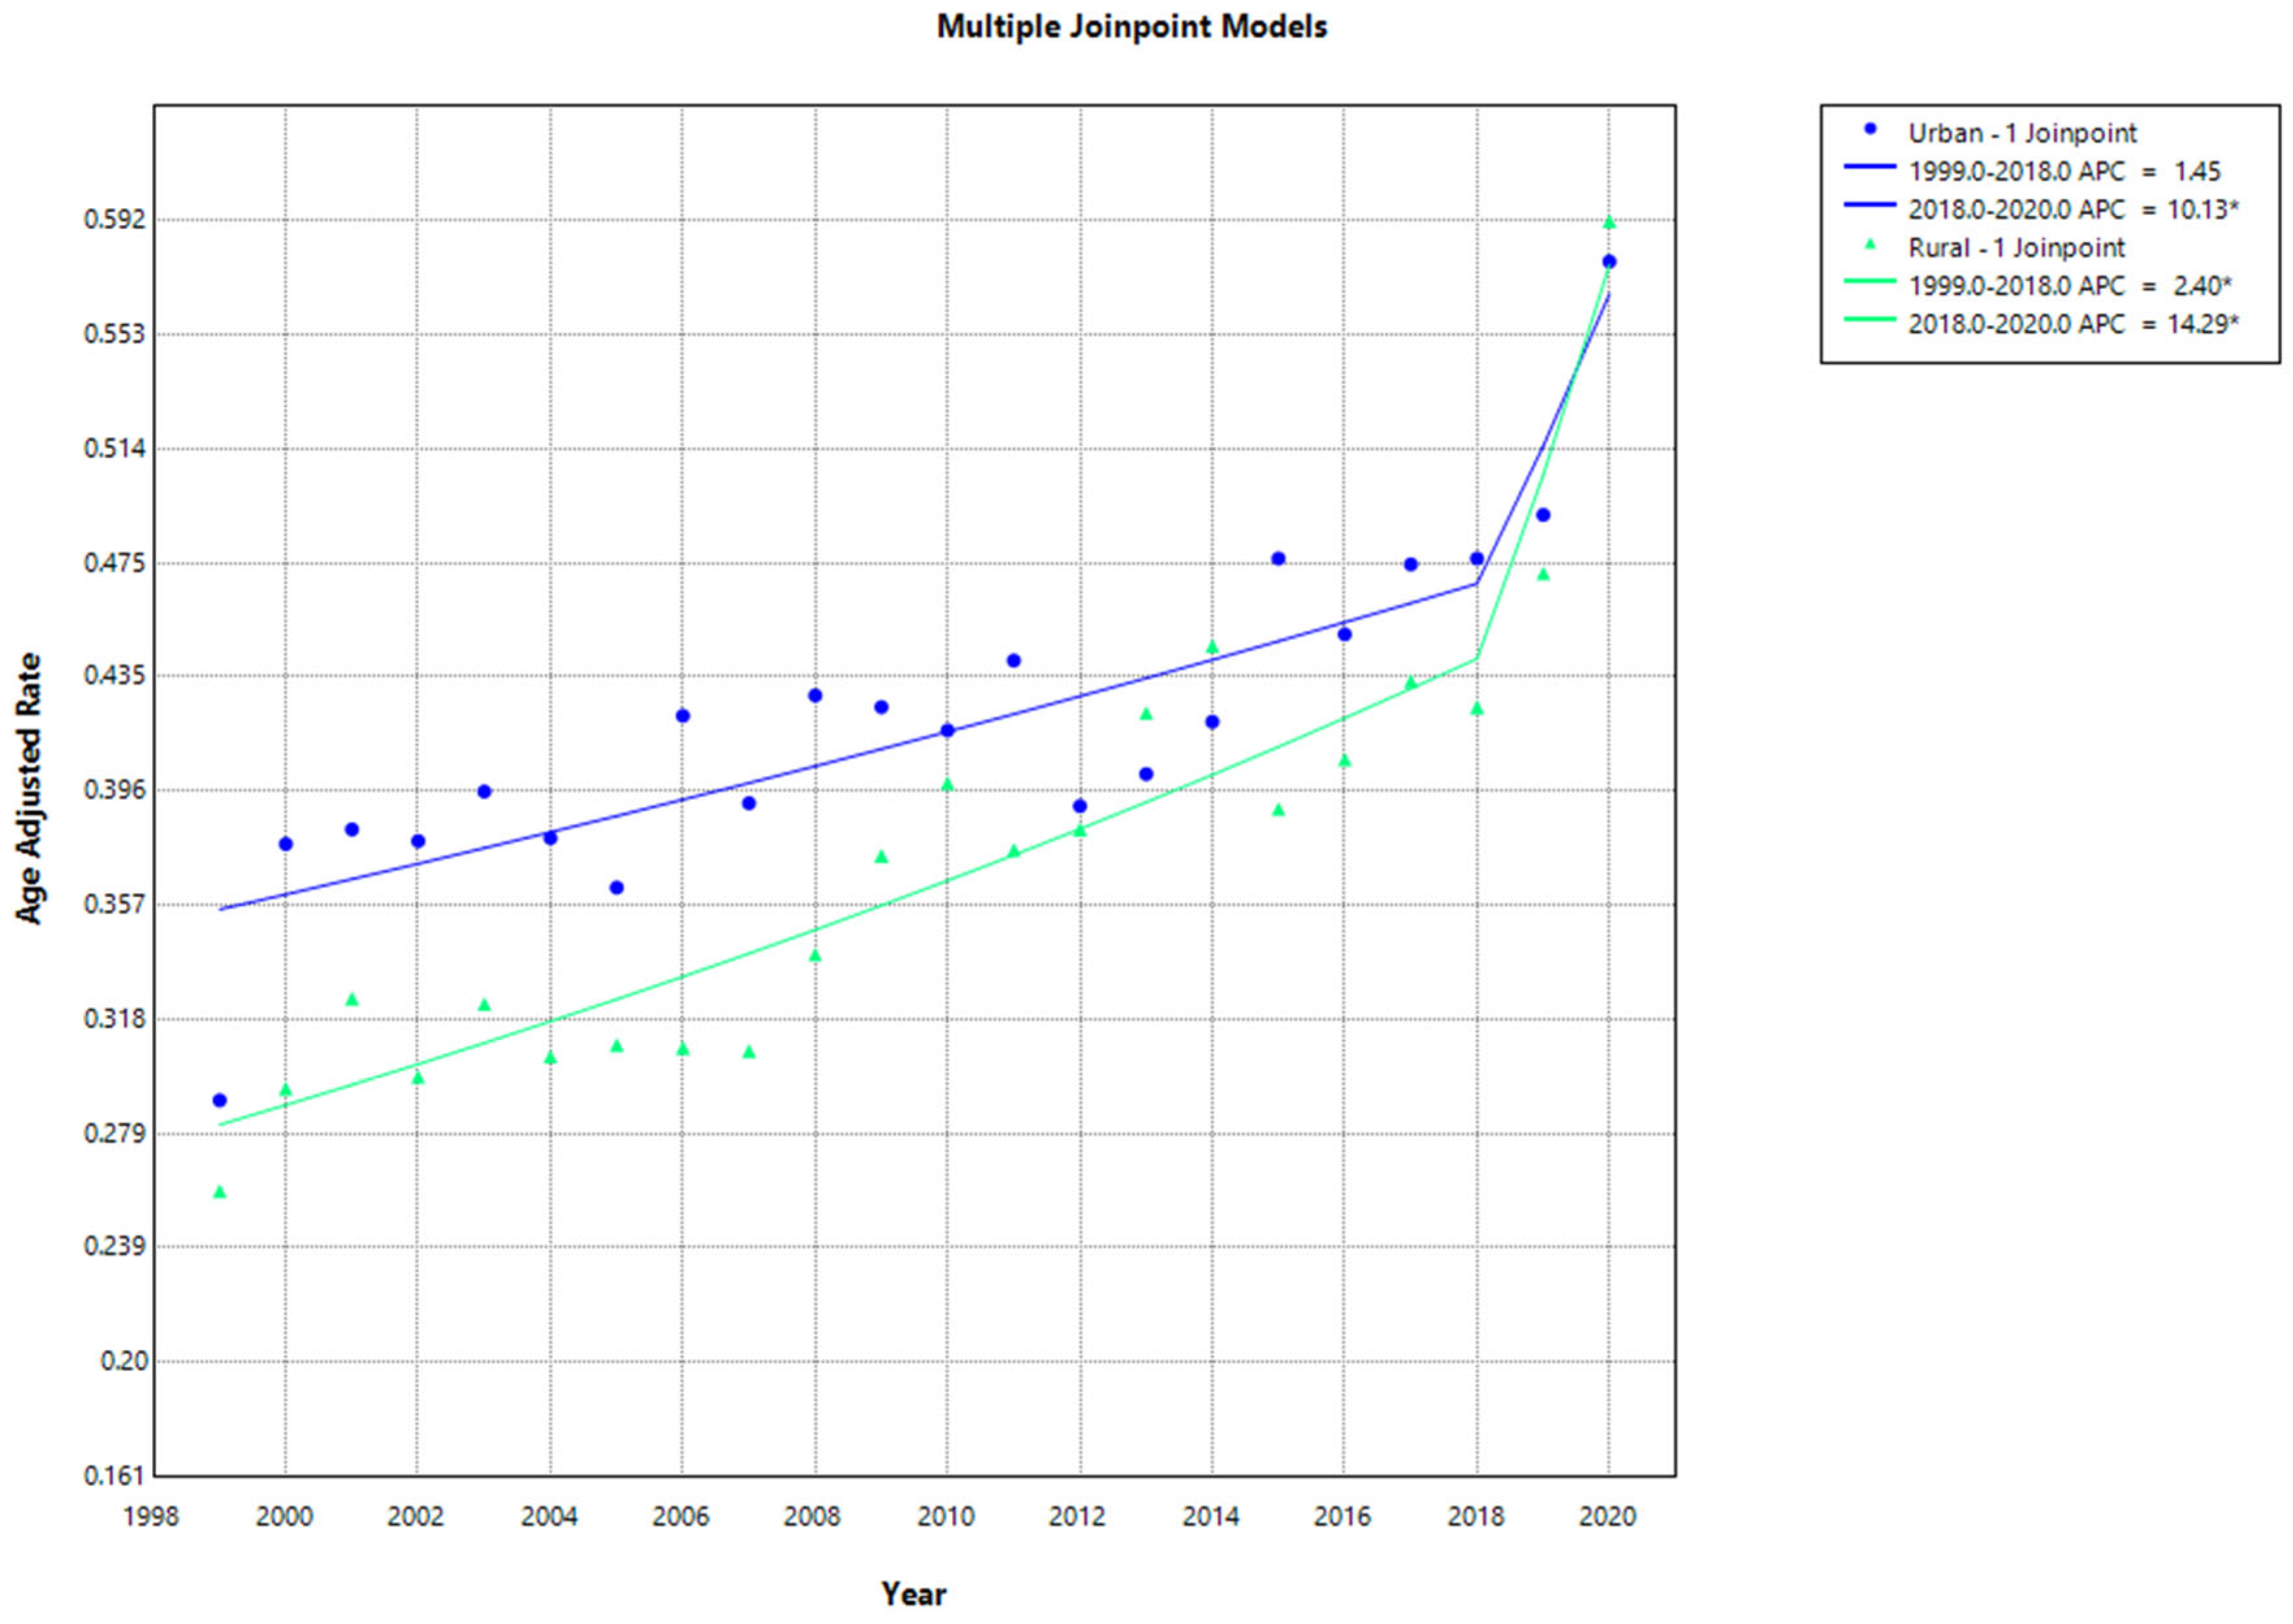The height and width of the screenshot is (1624, 2293).
Task: Click the 2010 tick label on x-axis
Action: [x=945, y=1517]
